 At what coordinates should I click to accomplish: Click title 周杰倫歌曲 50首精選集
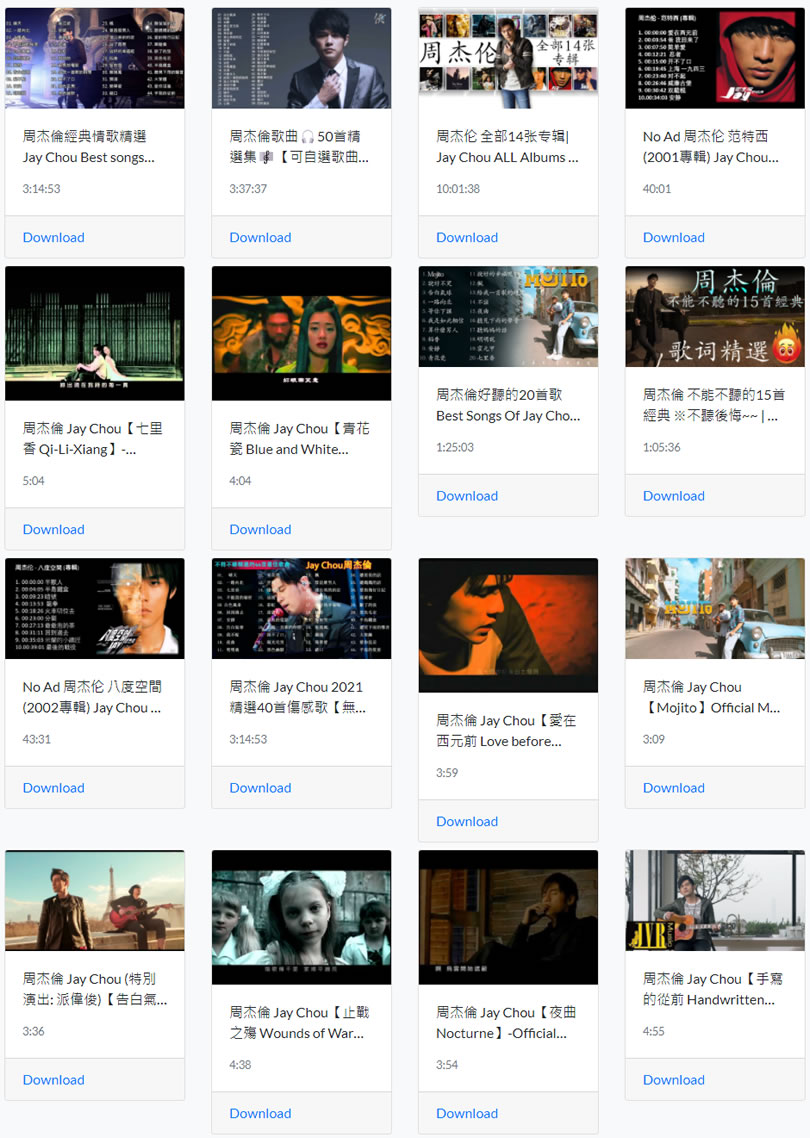[299, 147]
